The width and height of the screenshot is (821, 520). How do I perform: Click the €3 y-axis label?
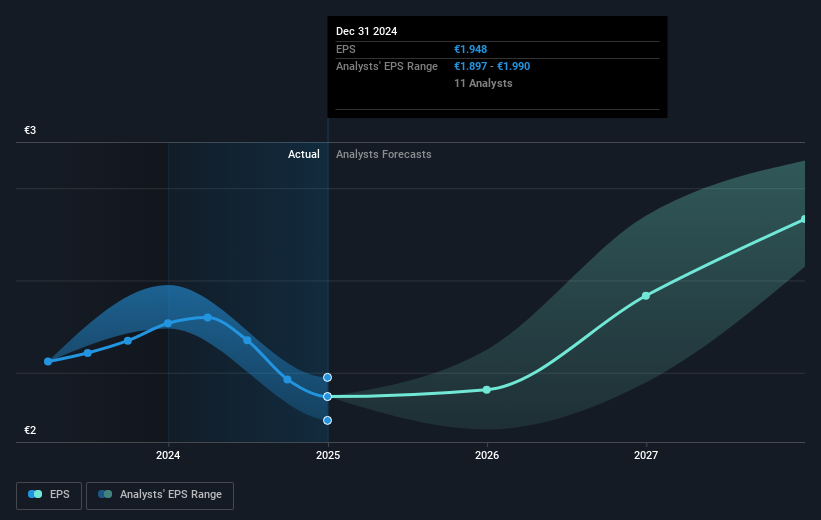[30, 130]
